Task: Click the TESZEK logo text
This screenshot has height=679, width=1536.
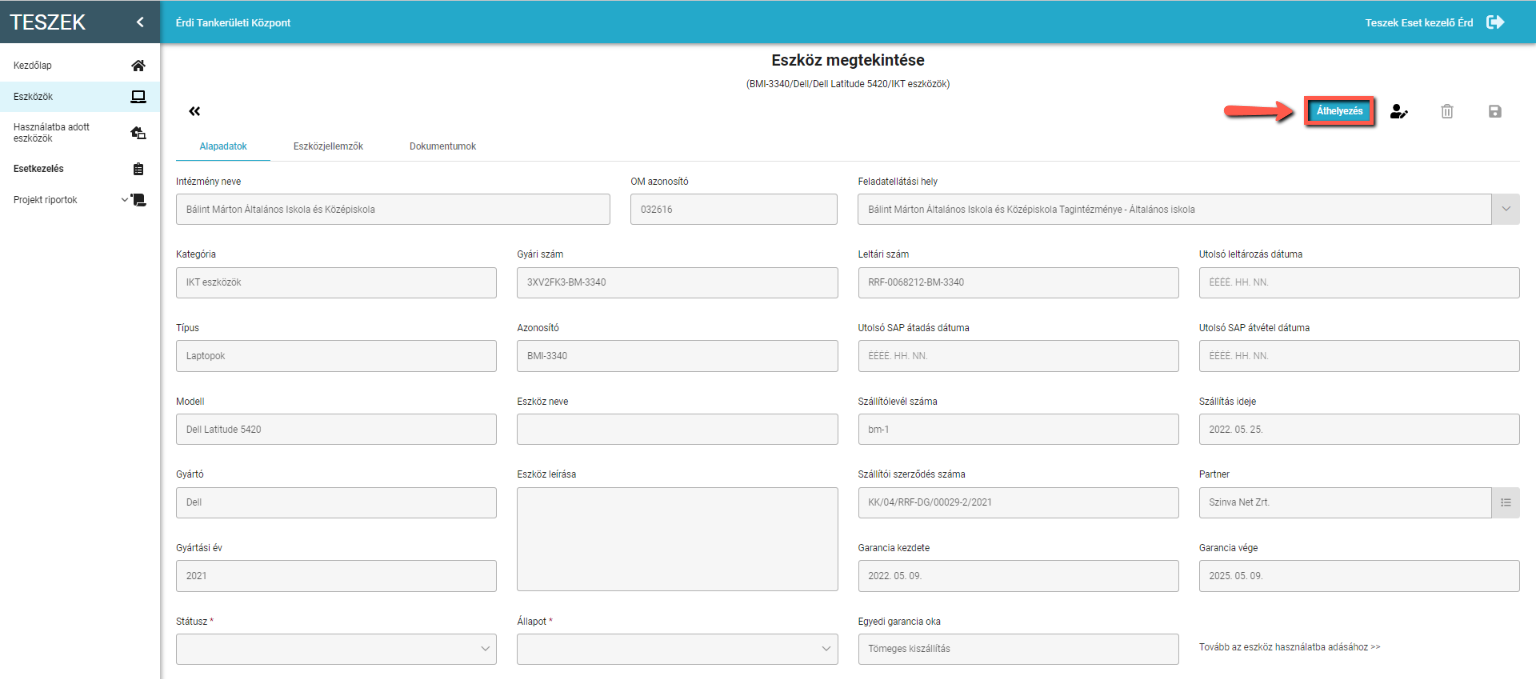Action: pyautogui.click(x=48, y=22)
